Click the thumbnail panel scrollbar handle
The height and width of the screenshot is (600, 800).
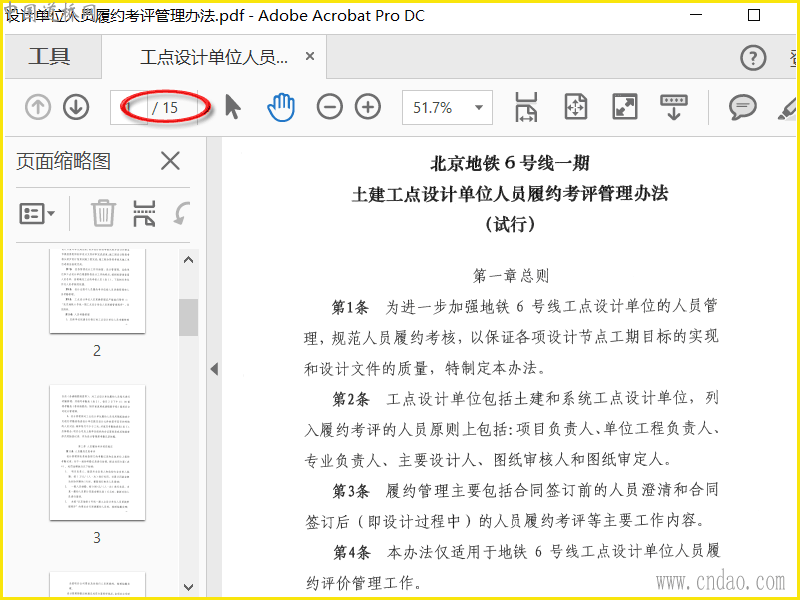click(188, 317)
